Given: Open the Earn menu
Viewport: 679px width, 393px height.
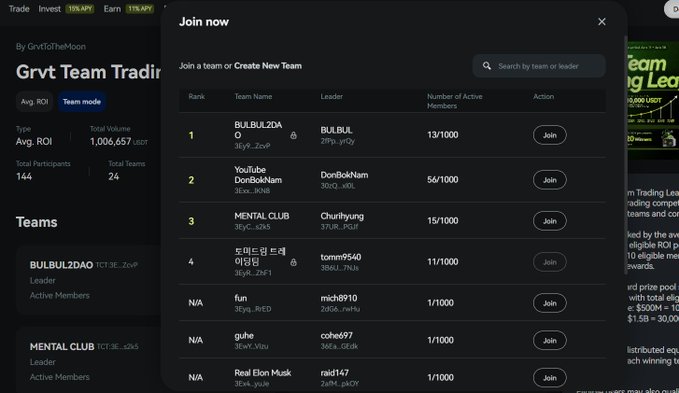Looking at the screenshot, I should tap(112, 9).
